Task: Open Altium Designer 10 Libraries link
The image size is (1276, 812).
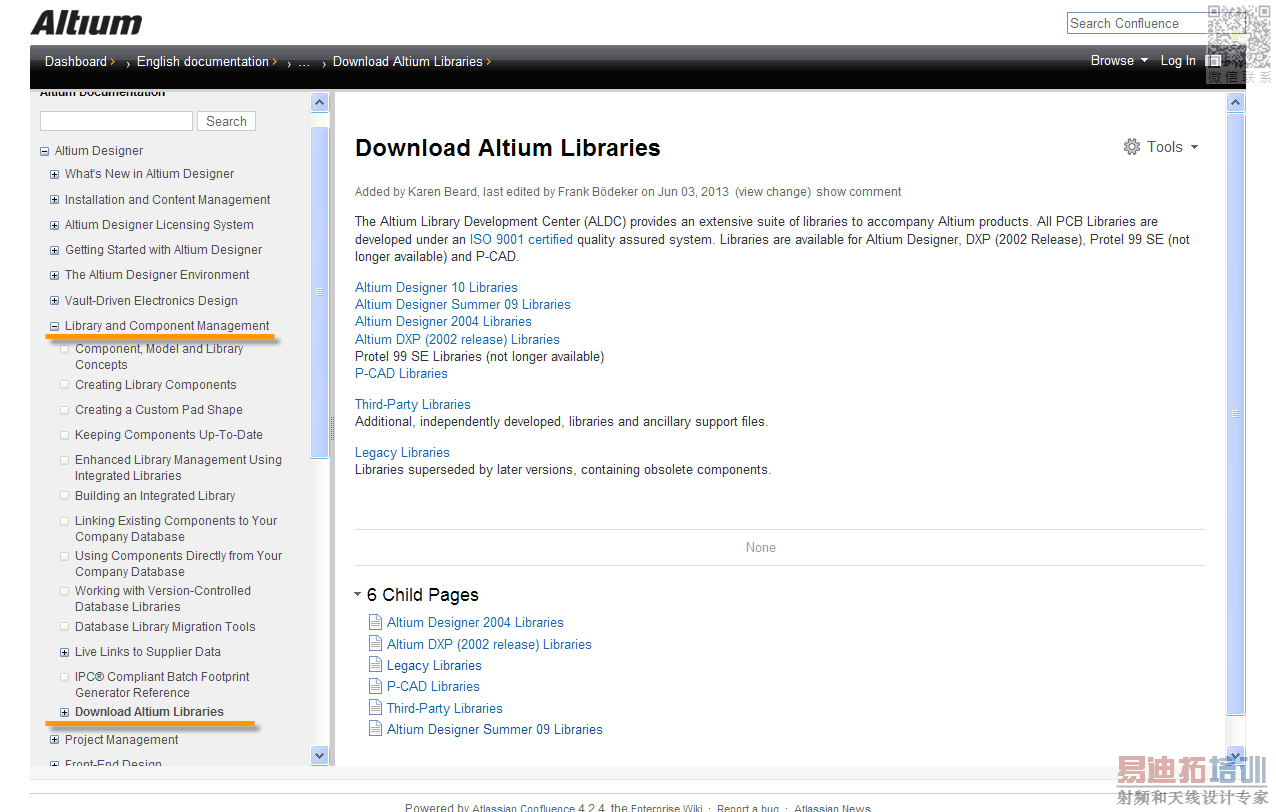Action: click(436, 288)
